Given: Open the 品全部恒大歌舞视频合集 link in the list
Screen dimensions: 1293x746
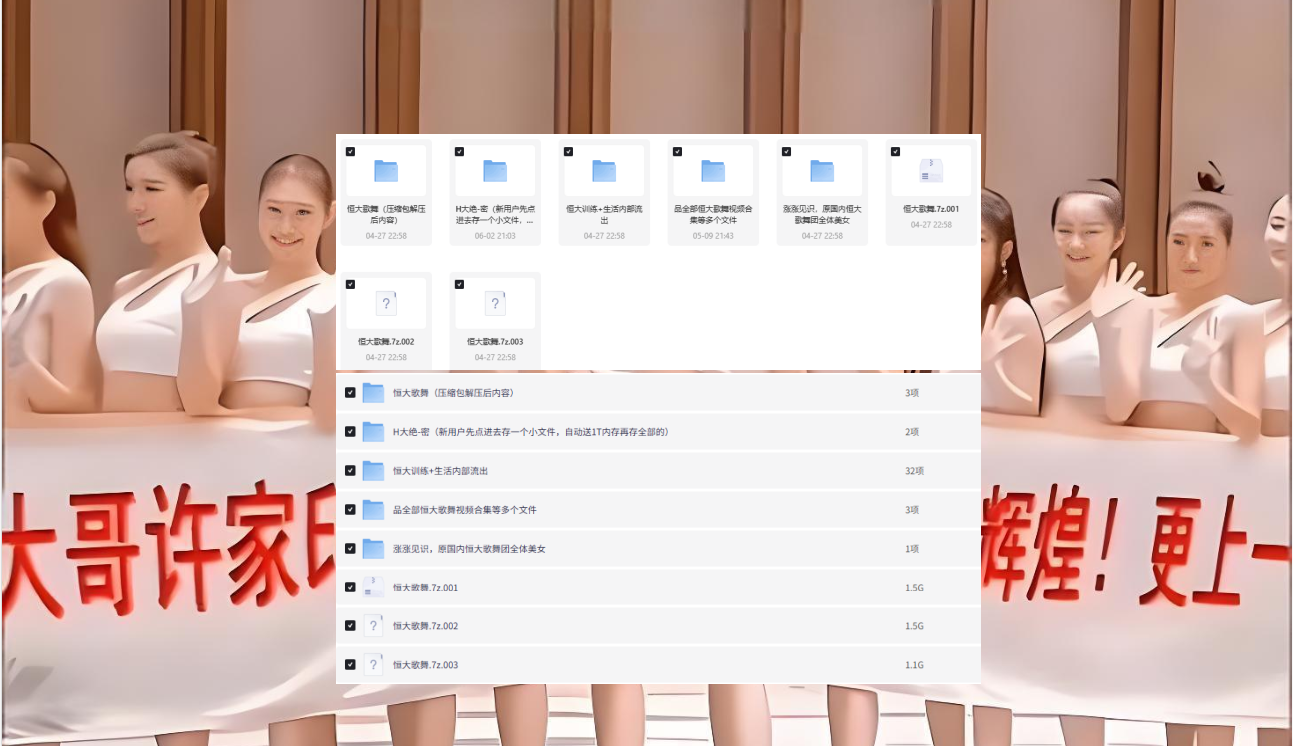Looking at the screenshot, I should pyautogui.click(x=464, y=509).
